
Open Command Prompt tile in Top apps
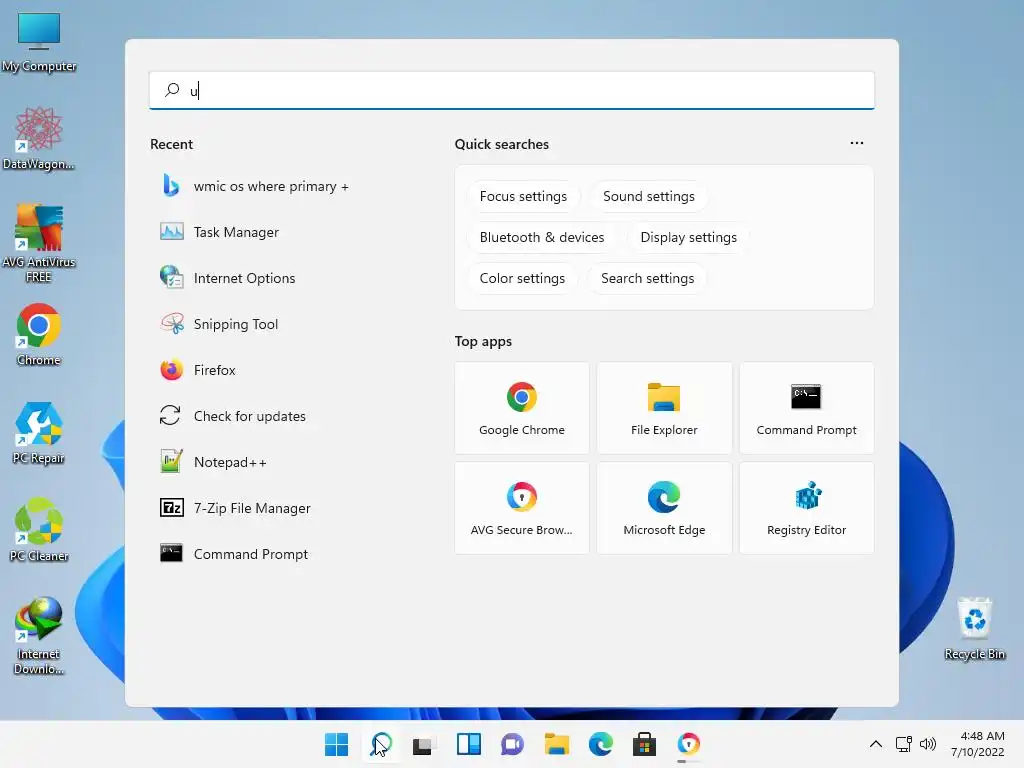pyautogui.click(x=807, y=408)
